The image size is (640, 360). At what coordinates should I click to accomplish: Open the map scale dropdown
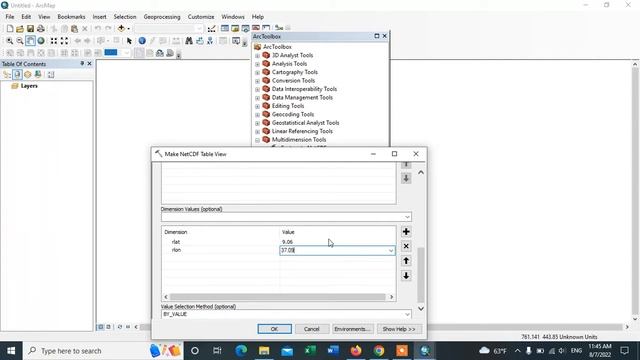point(199,29)
